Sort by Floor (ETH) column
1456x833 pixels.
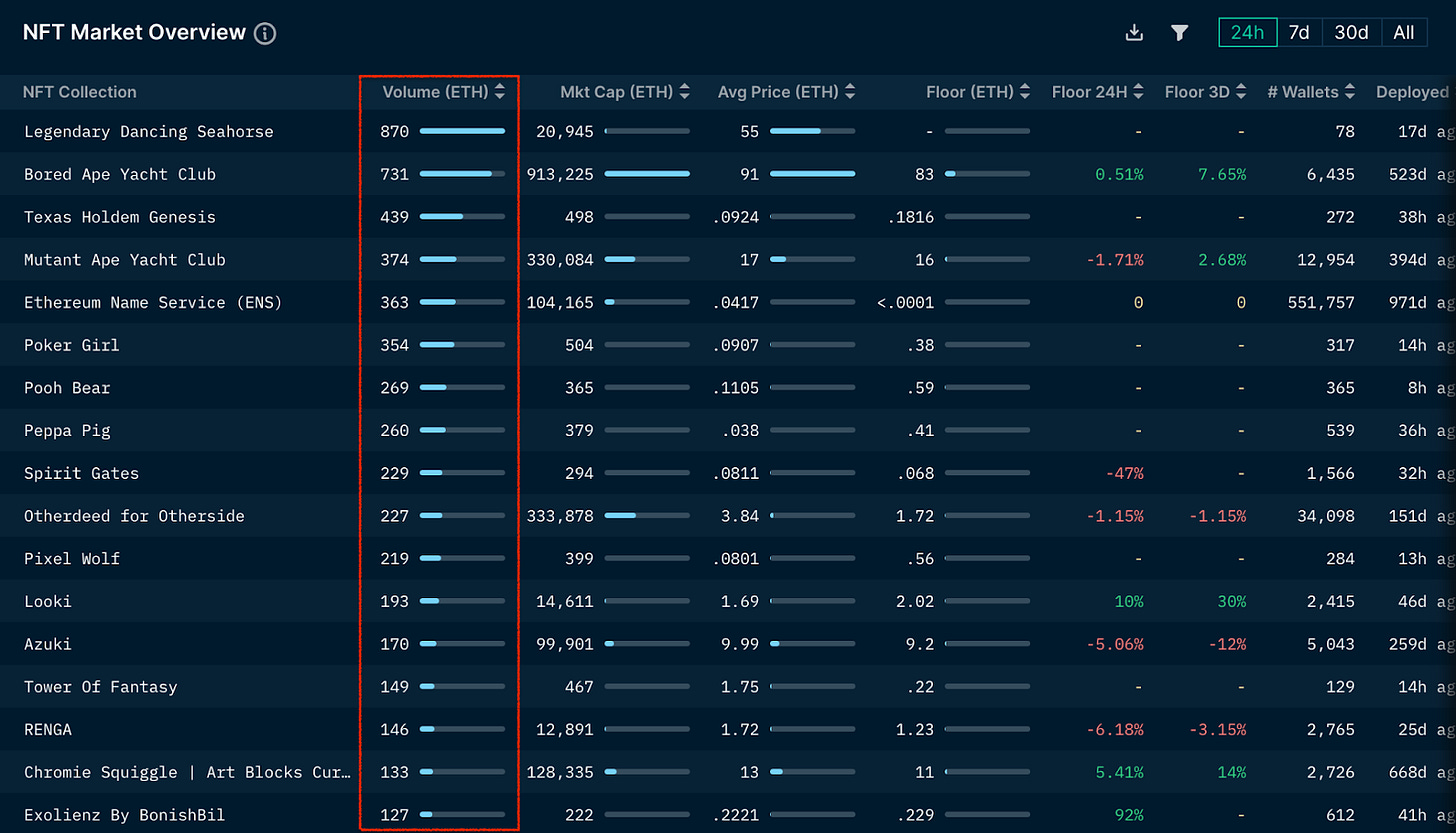tap(977, 92)
